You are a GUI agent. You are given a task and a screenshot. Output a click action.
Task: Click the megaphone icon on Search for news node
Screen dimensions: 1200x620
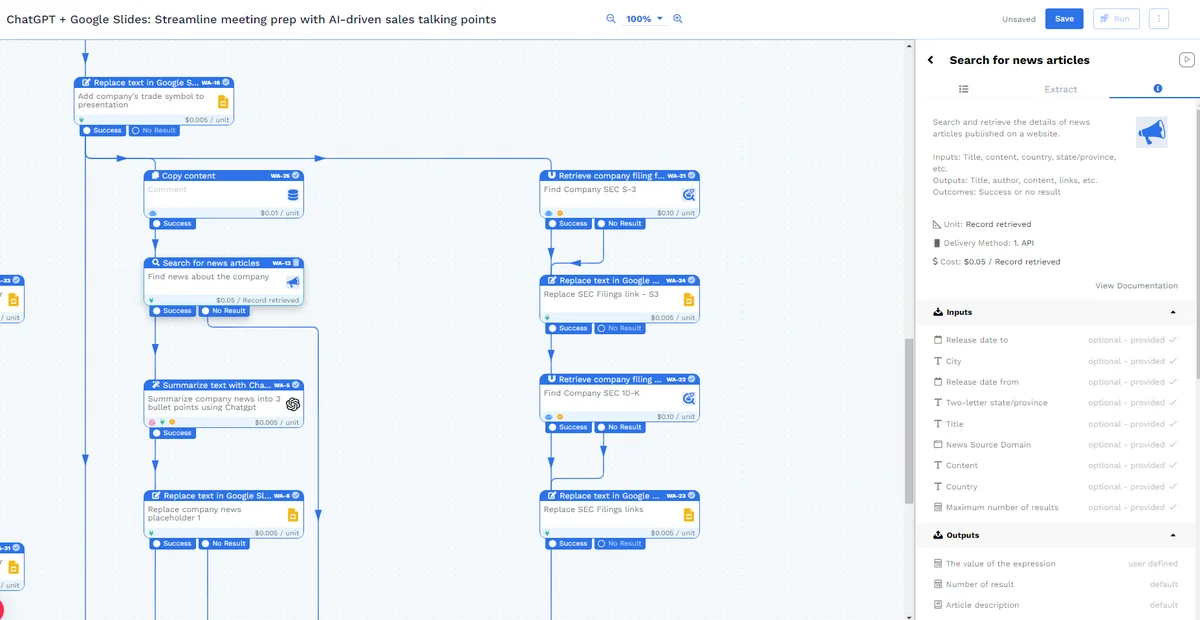pos(293,283)
